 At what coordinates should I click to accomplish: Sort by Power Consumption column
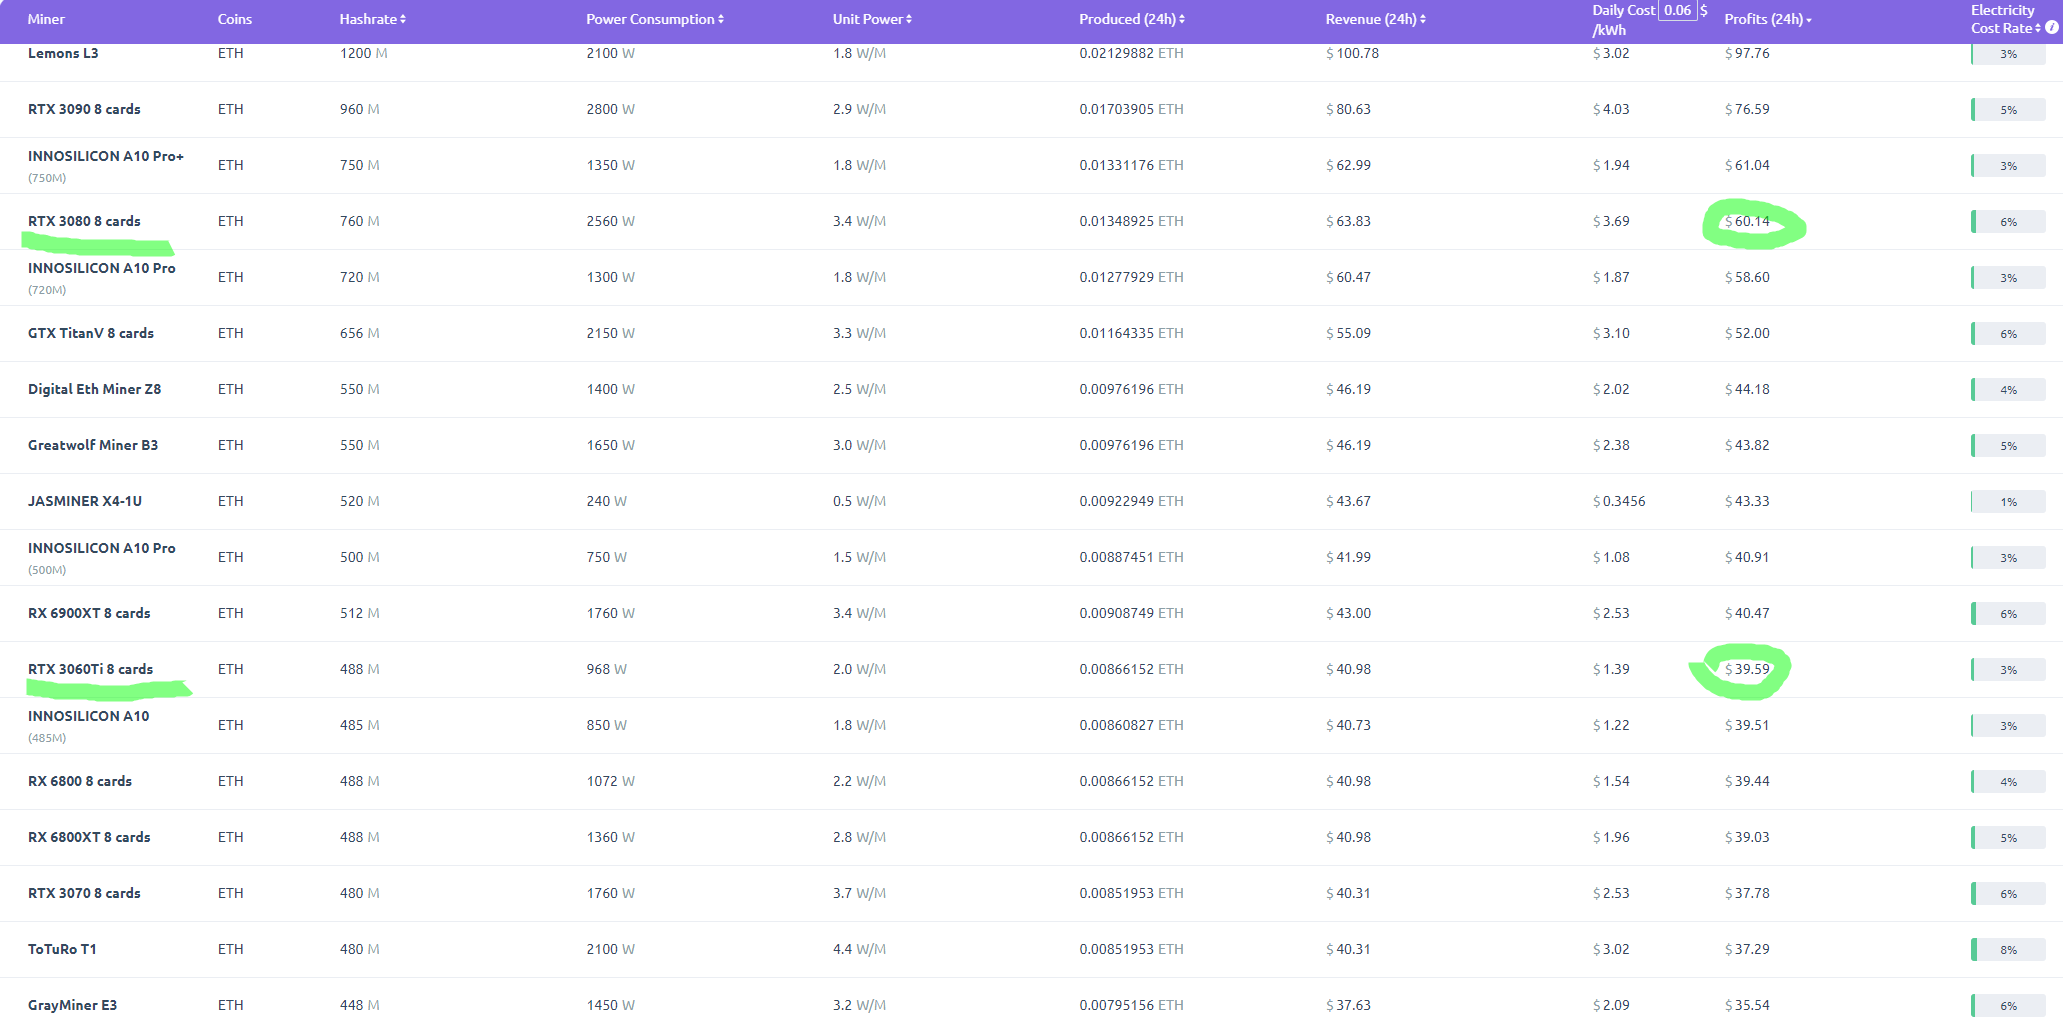click(x=654, y=19)
